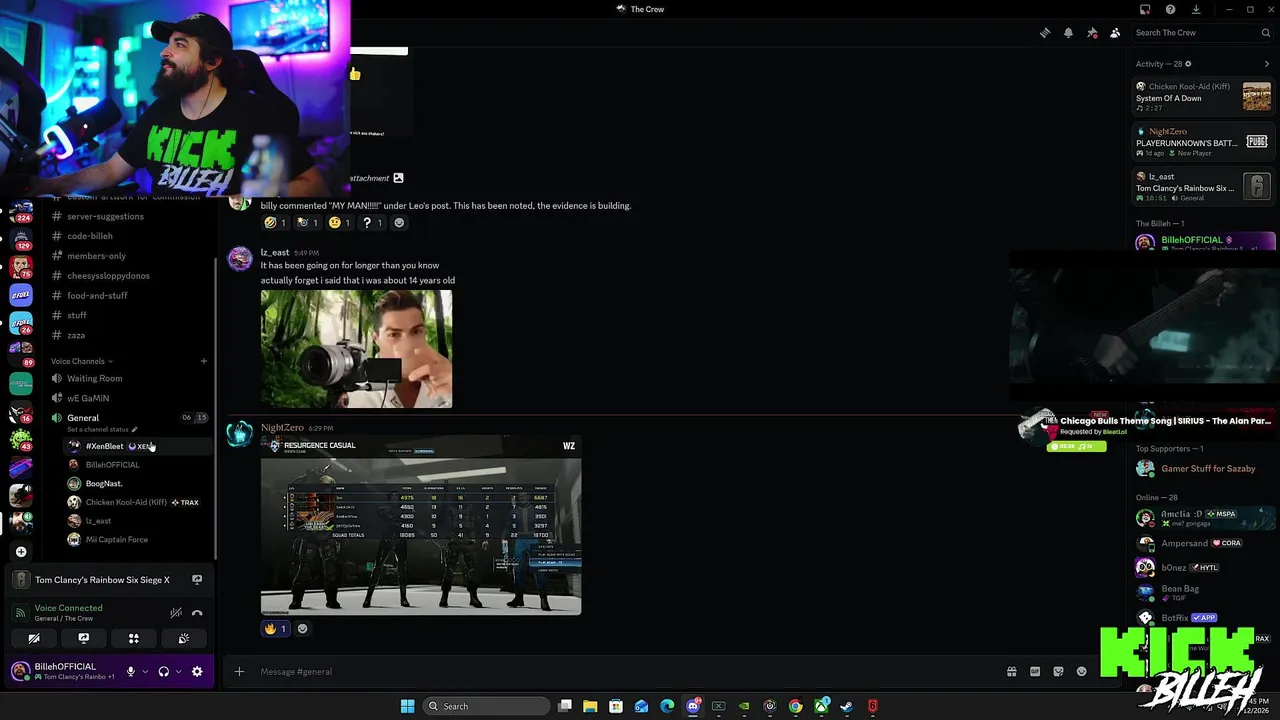
Task: Create a new voice channel with plus
Action: tap(203, 361)
